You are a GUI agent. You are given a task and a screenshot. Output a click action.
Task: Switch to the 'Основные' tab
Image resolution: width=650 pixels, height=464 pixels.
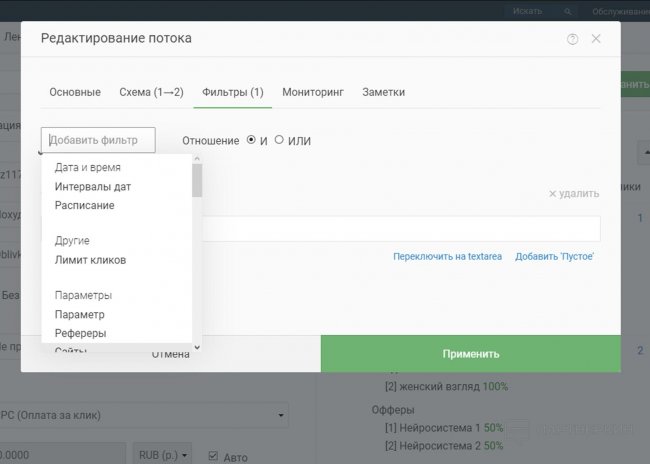coord(75,92)
